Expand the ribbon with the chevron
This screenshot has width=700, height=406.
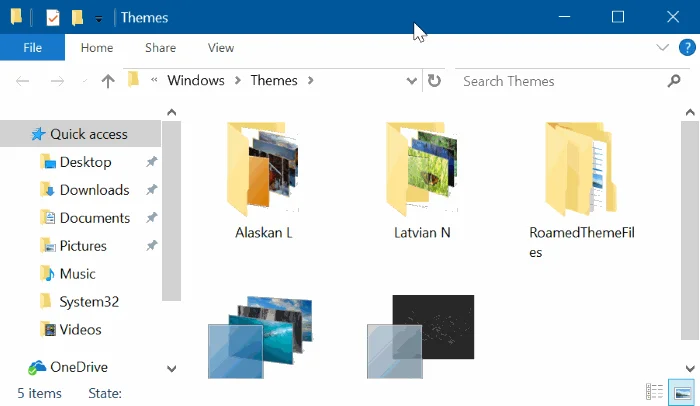click(662, 47)
